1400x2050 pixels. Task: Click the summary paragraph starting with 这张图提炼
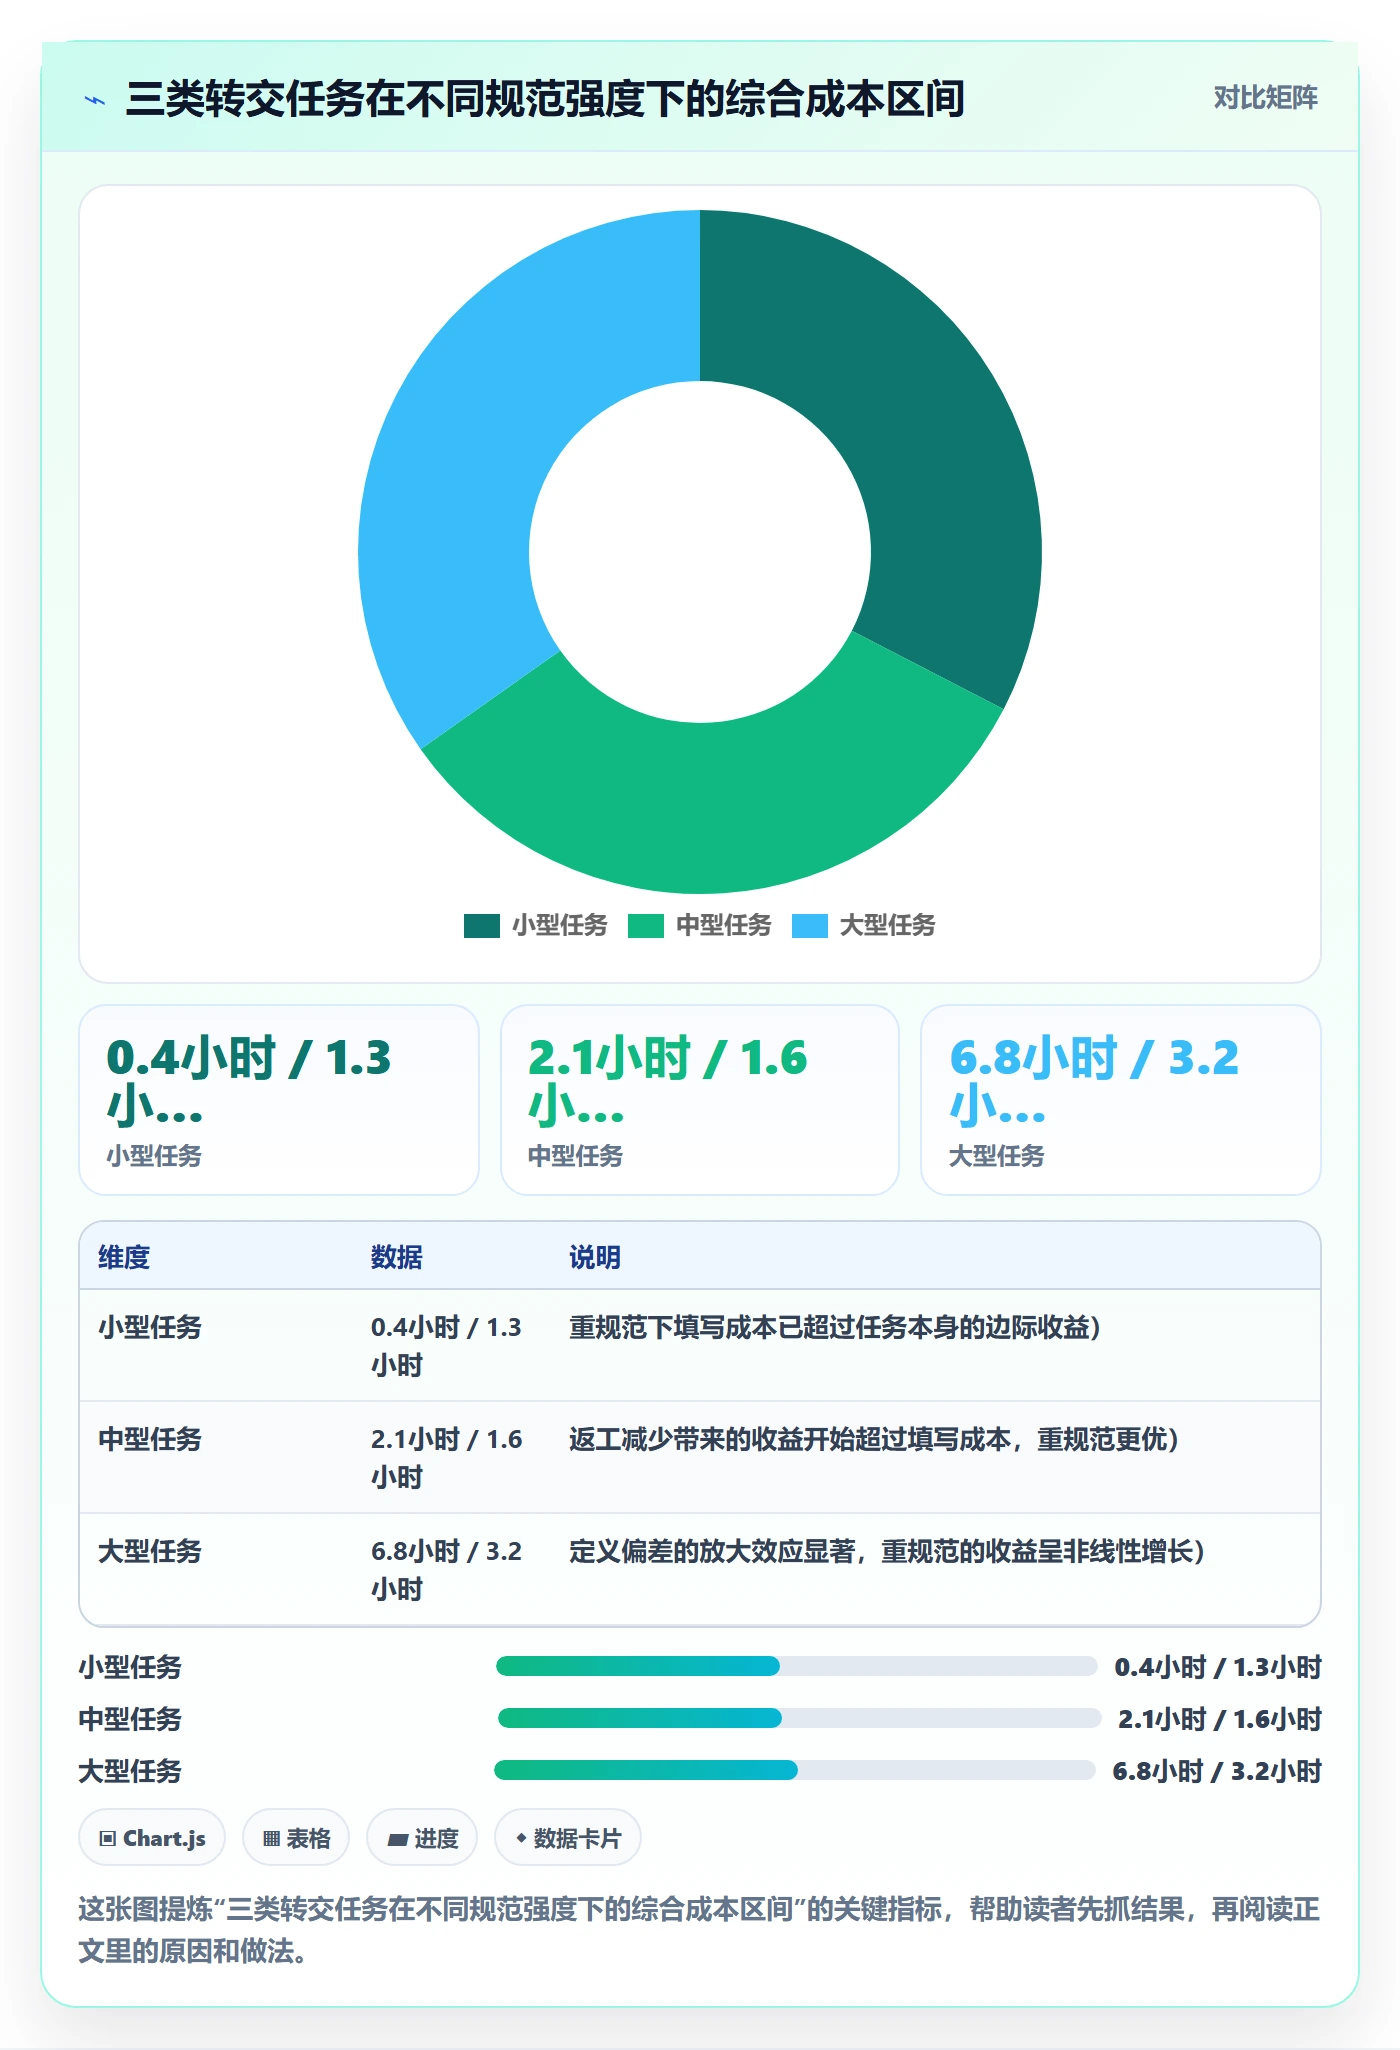700,1930
